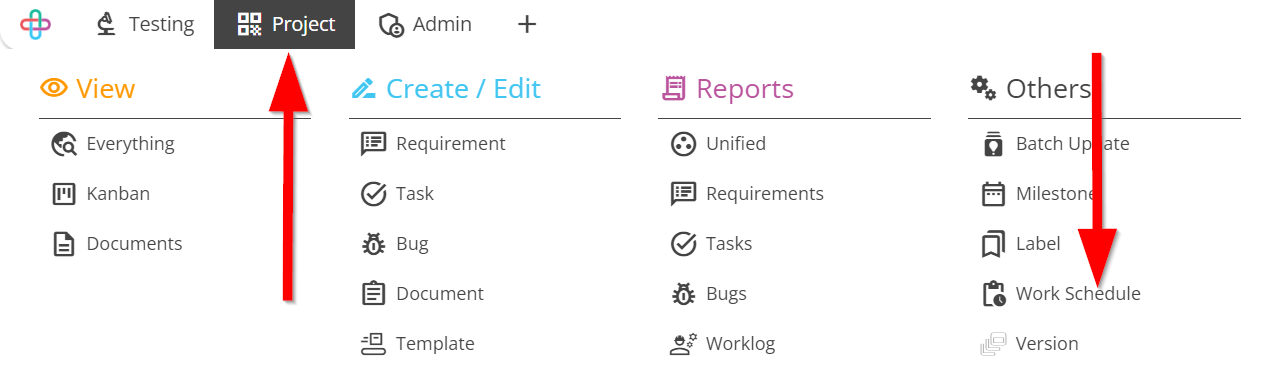Click the Template icon
The image size is (1271, 387).
click(374, 344)
